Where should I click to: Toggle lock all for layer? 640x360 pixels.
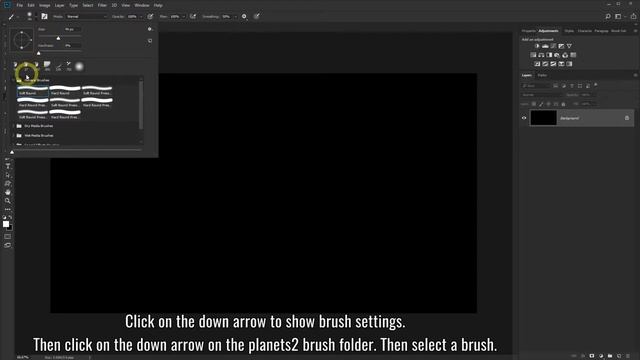click(563, 104)
